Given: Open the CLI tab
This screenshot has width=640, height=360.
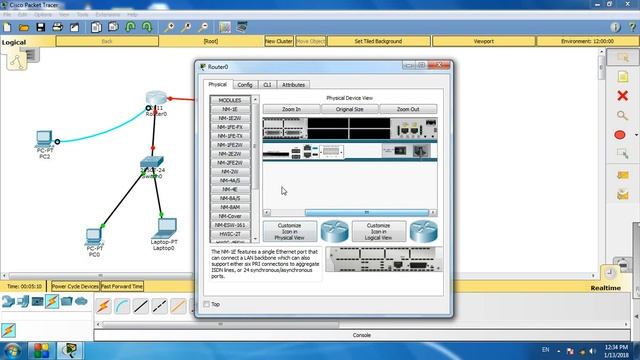Looking at the screenshot, I should pyautogui.click(x=267, y=85).
